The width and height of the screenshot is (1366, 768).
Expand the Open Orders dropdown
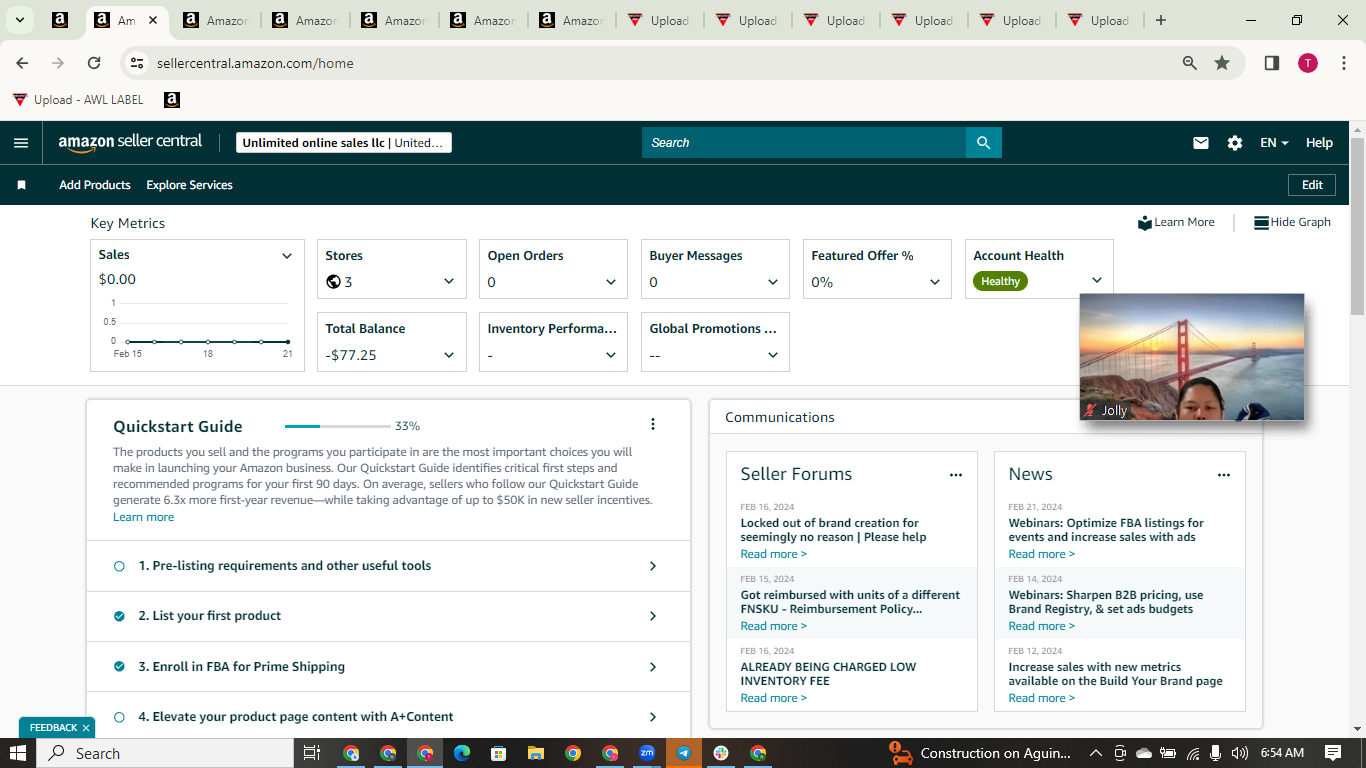pos(611,282)
